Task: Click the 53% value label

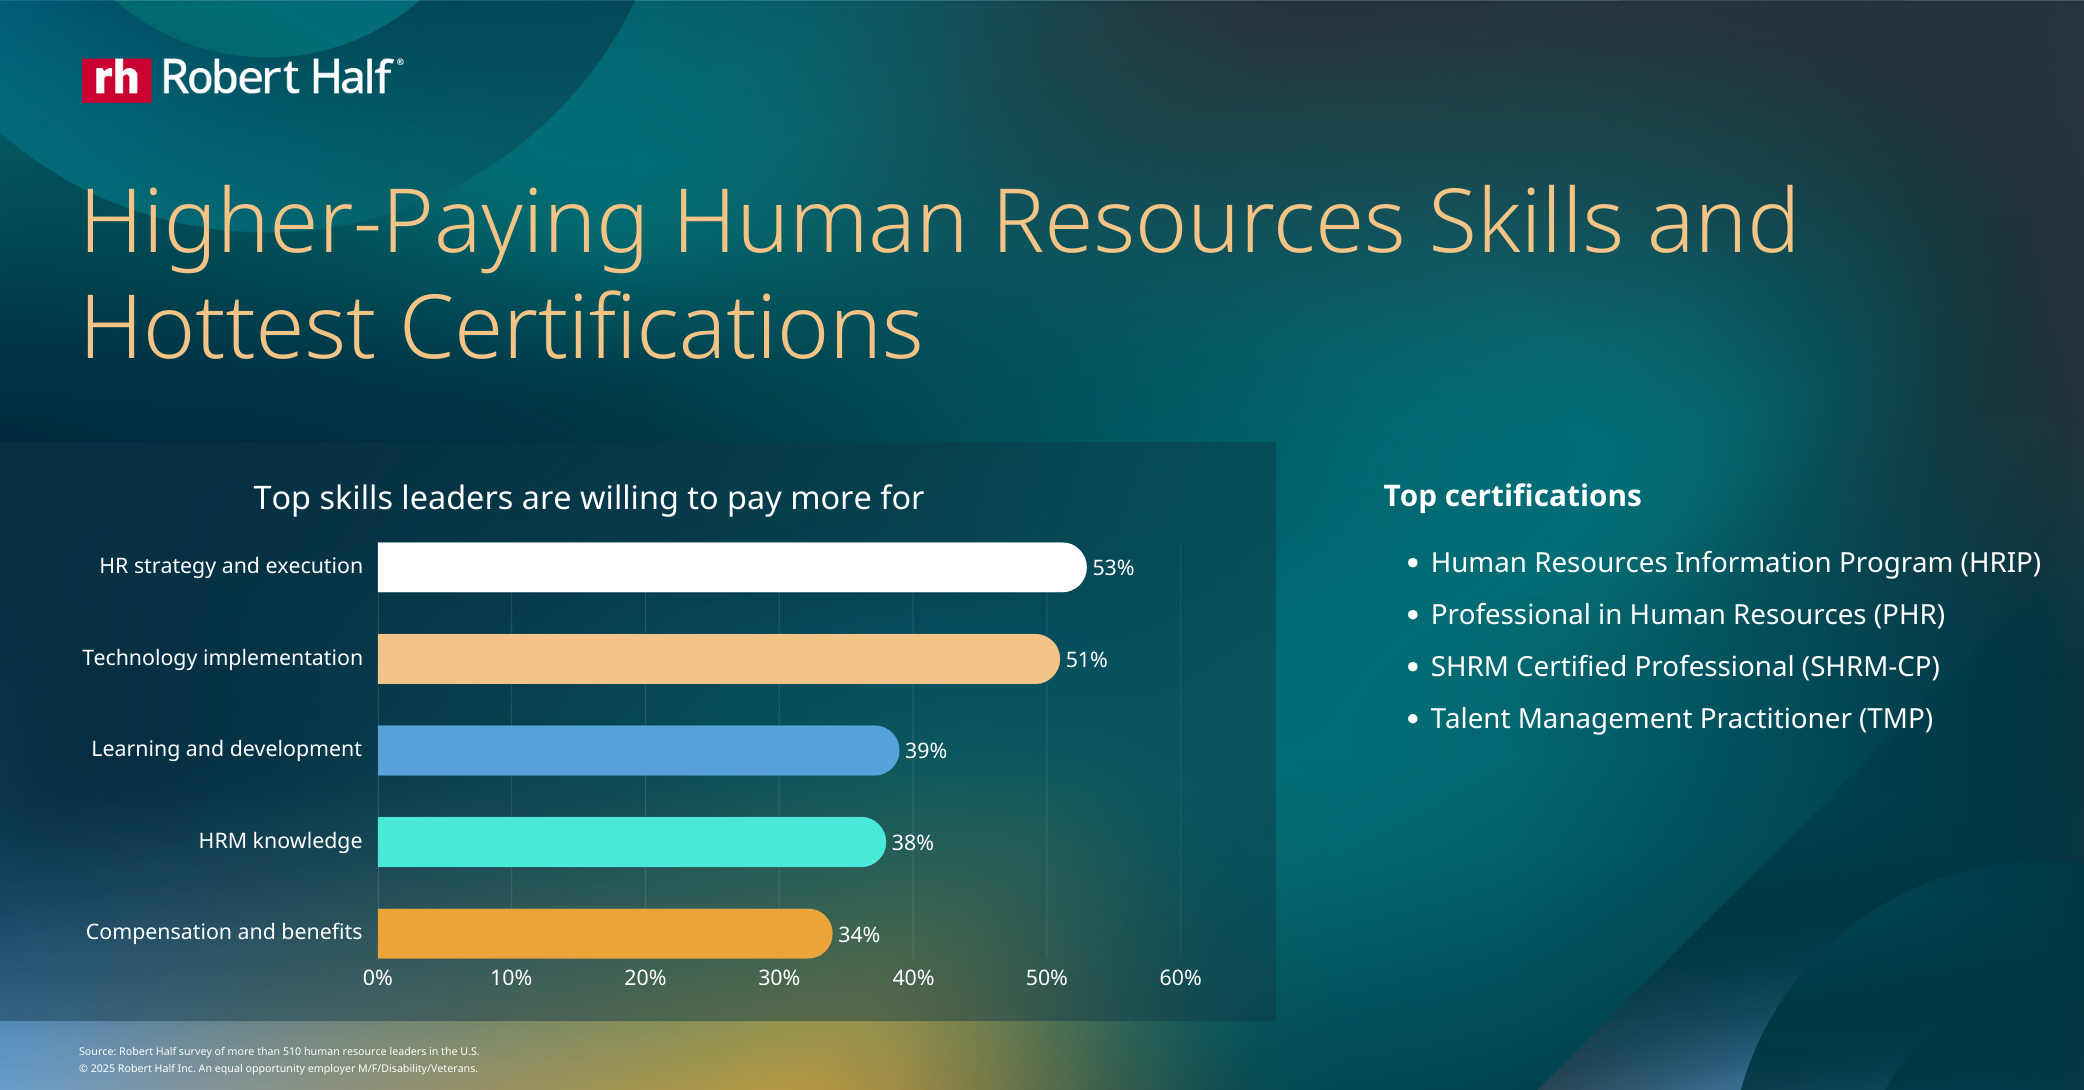Action: [1113, 568]
